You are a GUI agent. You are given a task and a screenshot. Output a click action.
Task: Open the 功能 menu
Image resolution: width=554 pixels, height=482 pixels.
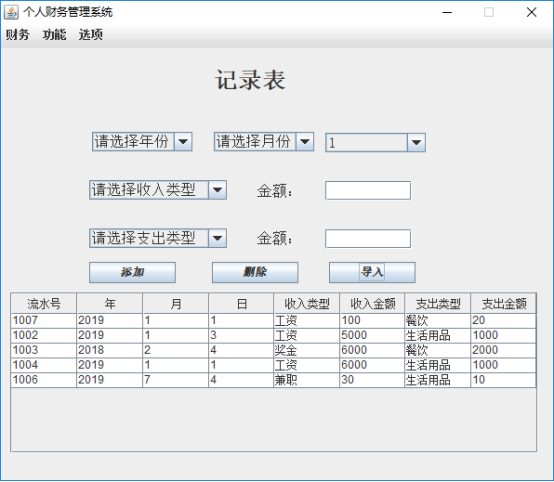(x=54, y=35)
